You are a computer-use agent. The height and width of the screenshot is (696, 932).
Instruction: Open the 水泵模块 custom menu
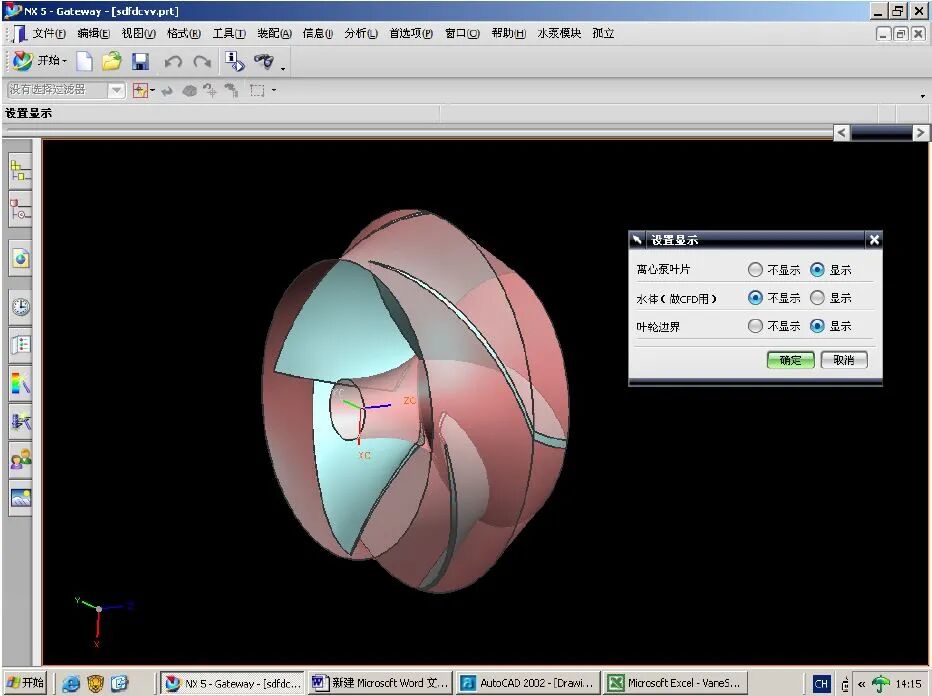pyautogui.click(x=559, y=33)
